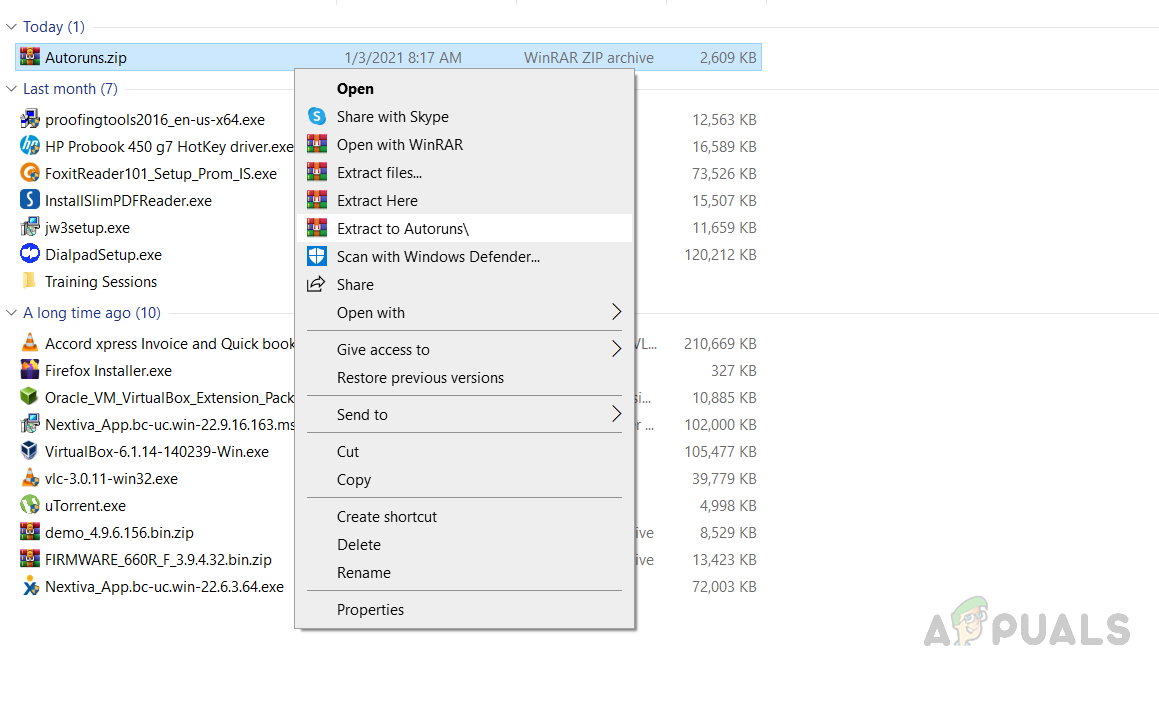Choose Extract to Autoruns\ from the menu
The width and height of the screenshot is (1159, 715).
(403, 229)
